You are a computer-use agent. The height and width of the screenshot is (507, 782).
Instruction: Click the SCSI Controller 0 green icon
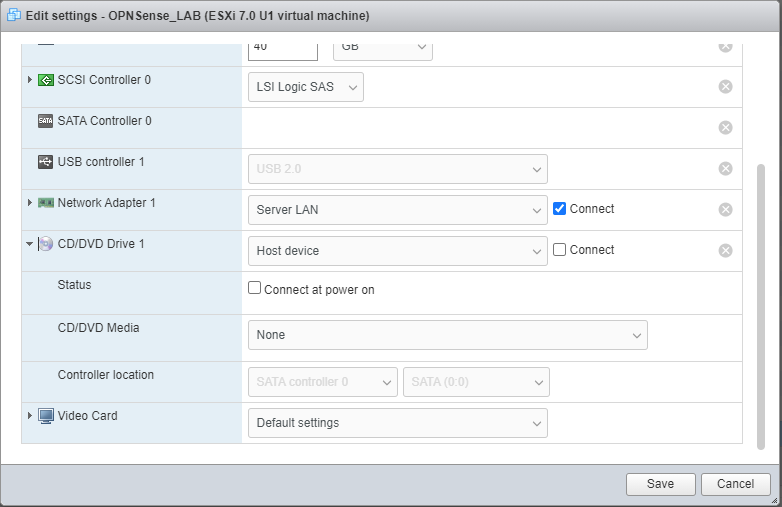tap(45, 80)
